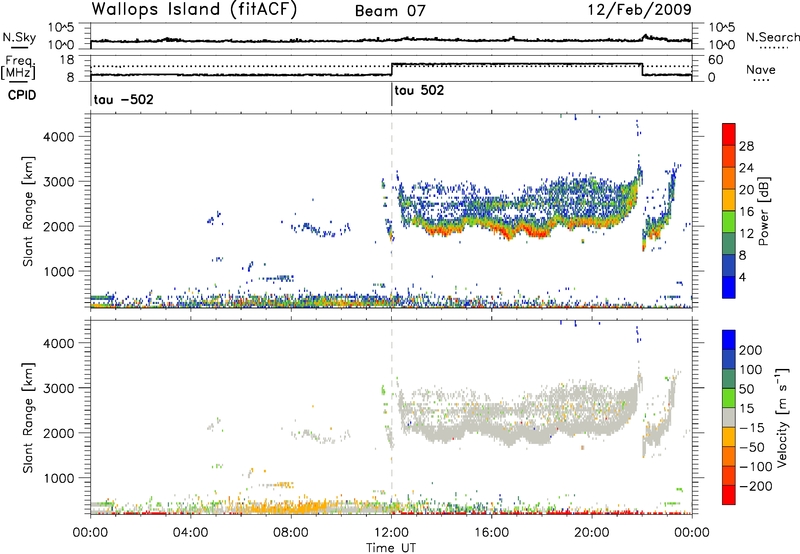Click the '18' frequency axis value

pos(67,60)
